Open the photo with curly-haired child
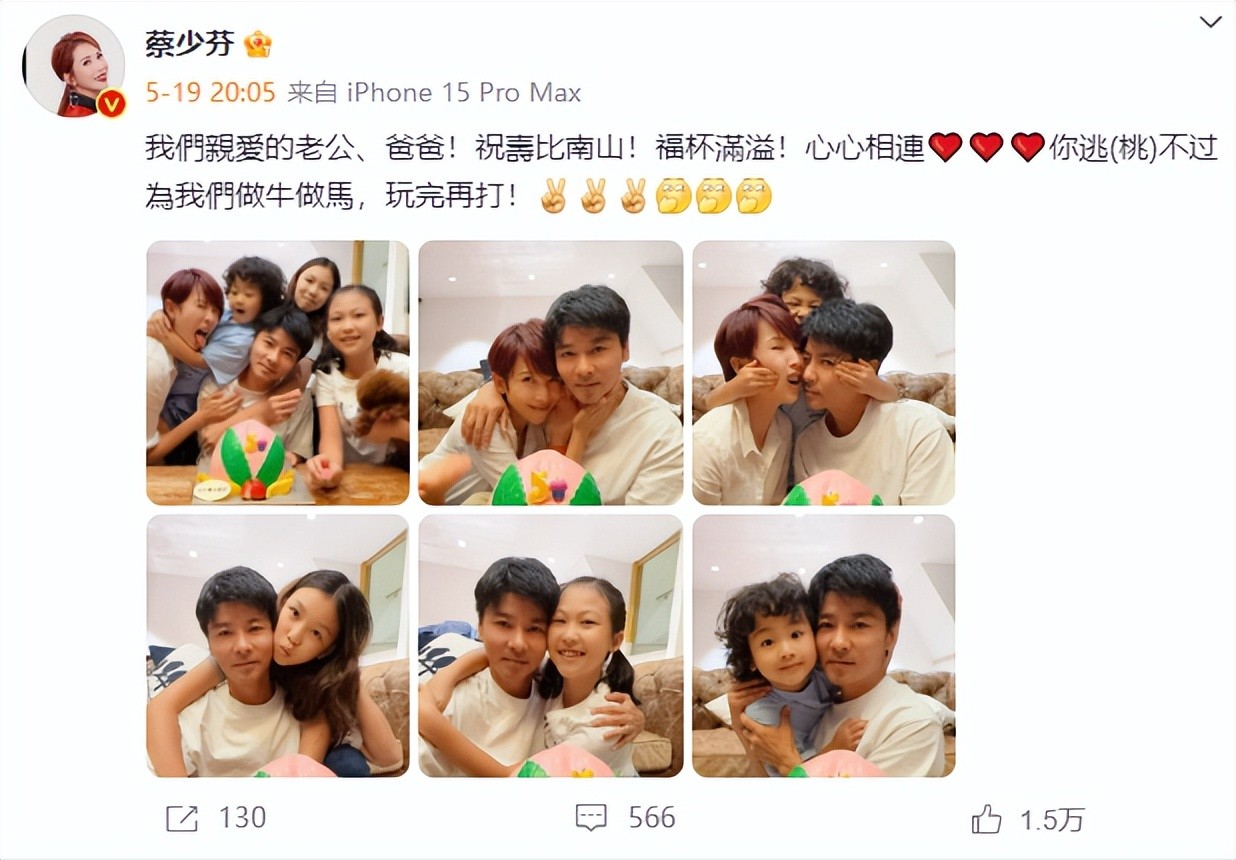Viewport: 1236px width, 860px height. point(824,646)
